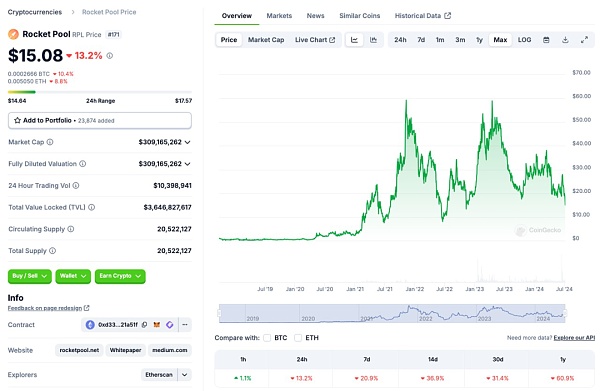Select the 1y time range button
The height and width of the screenshot is (391, 600).
tap(479, 40)
